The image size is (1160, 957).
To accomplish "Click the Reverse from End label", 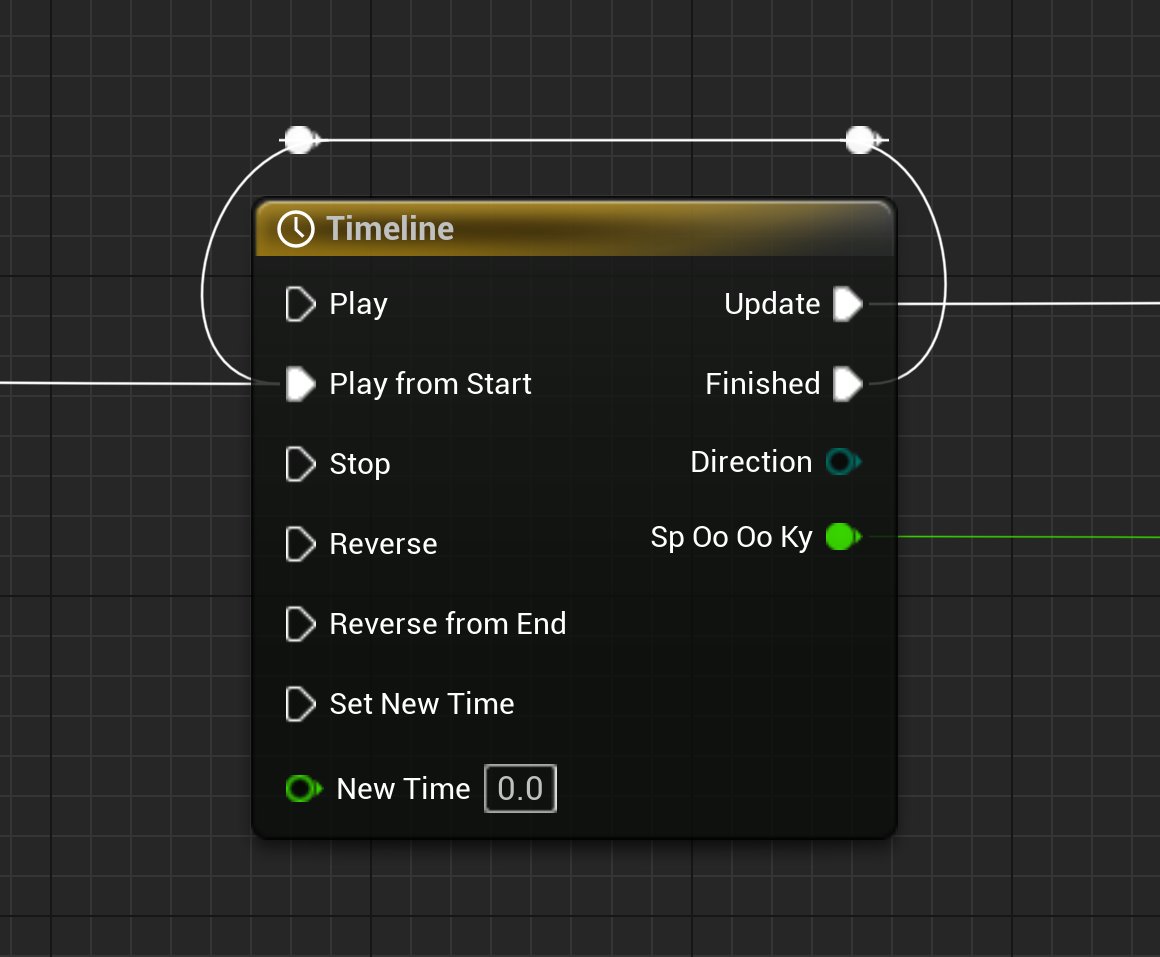I will (448, 623).
